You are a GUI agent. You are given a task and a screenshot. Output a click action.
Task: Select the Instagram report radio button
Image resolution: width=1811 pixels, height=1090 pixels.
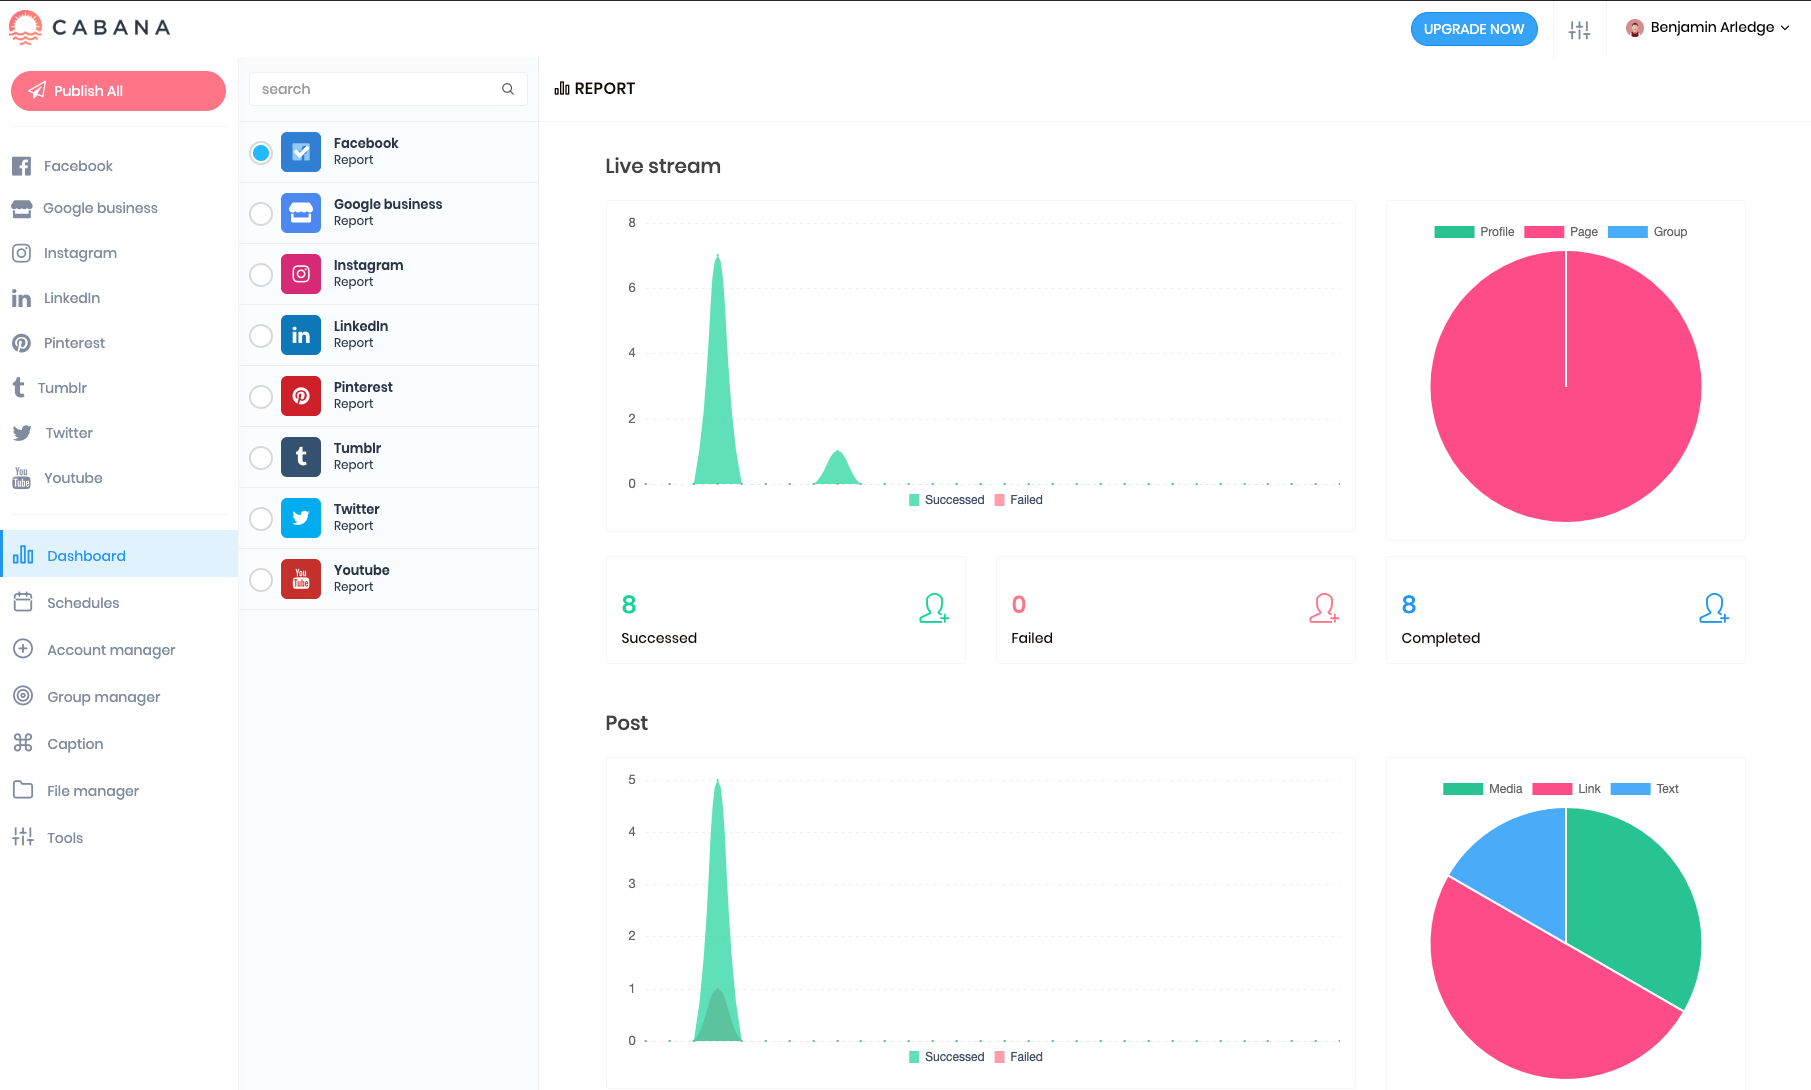coord(261,275)
